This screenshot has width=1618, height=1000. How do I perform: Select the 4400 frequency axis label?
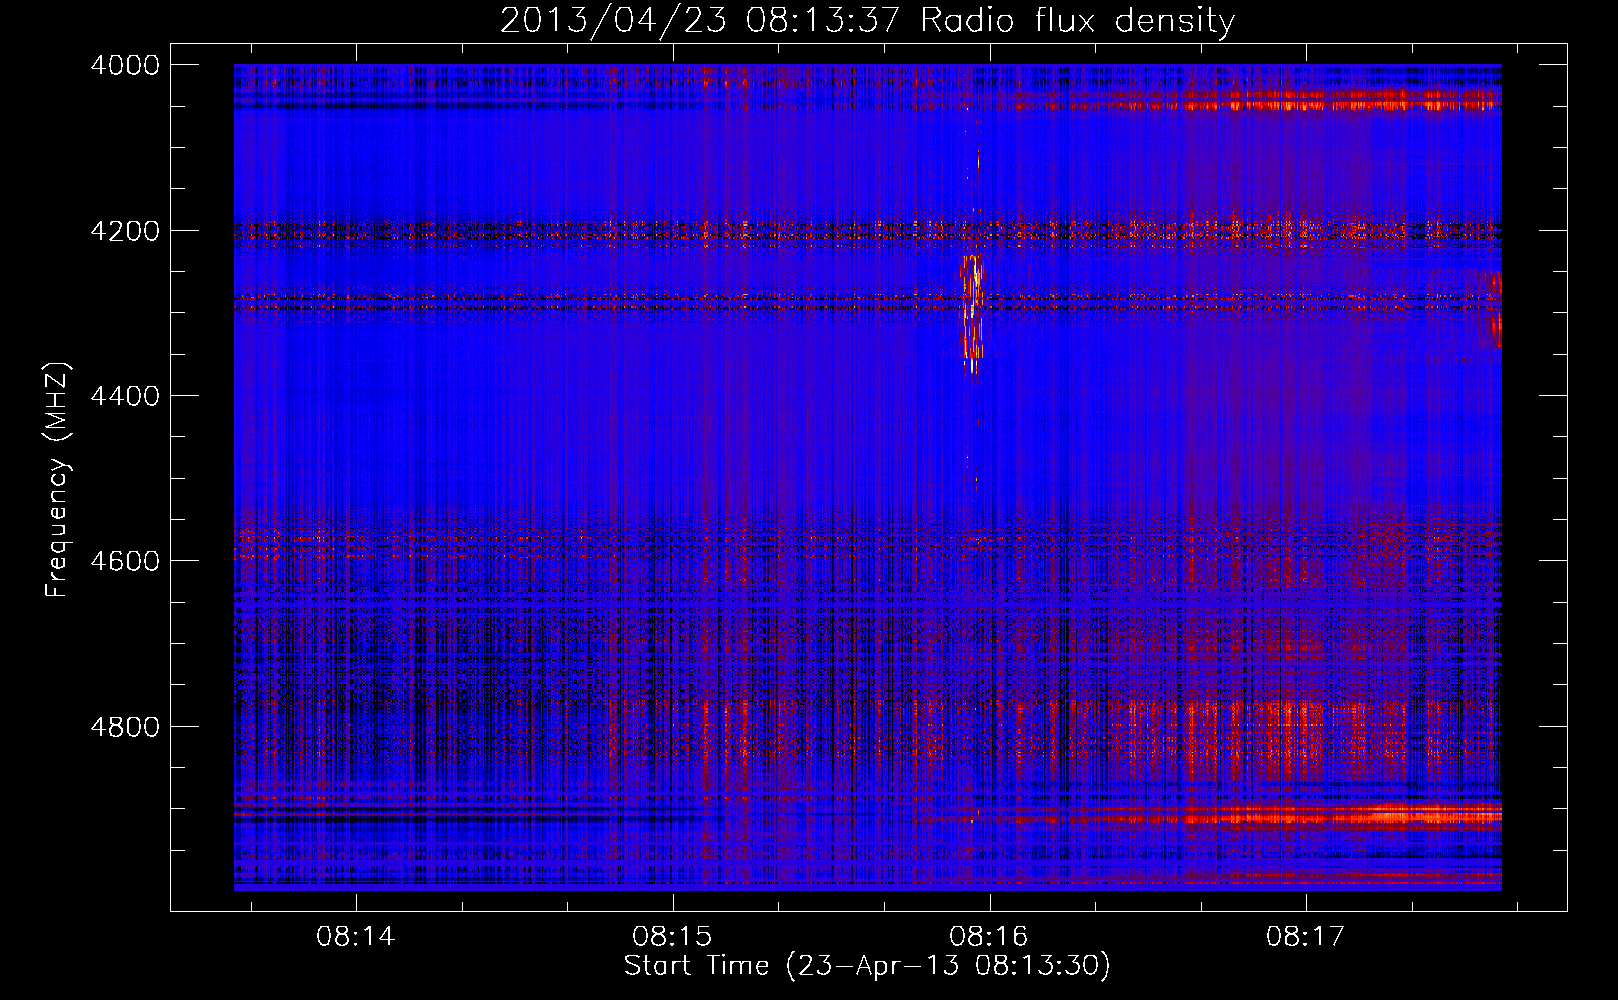[125, 396]
